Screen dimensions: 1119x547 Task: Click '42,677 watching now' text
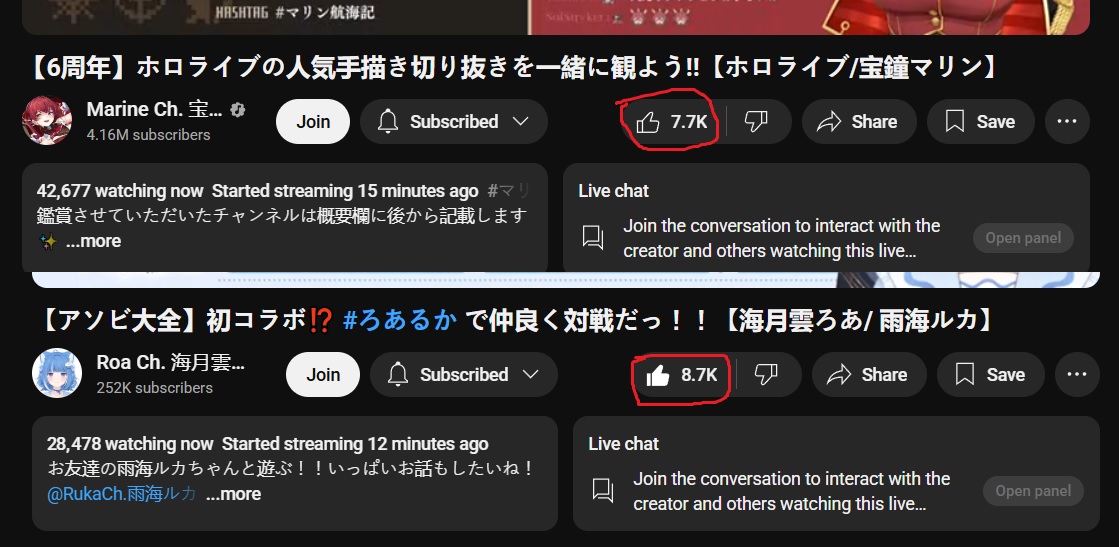121,191
